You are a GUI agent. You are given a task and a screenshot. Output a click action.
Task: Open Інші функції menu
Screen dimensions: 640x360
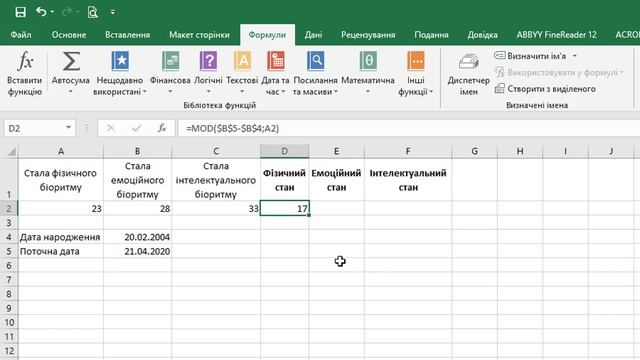tap(416, 73)
